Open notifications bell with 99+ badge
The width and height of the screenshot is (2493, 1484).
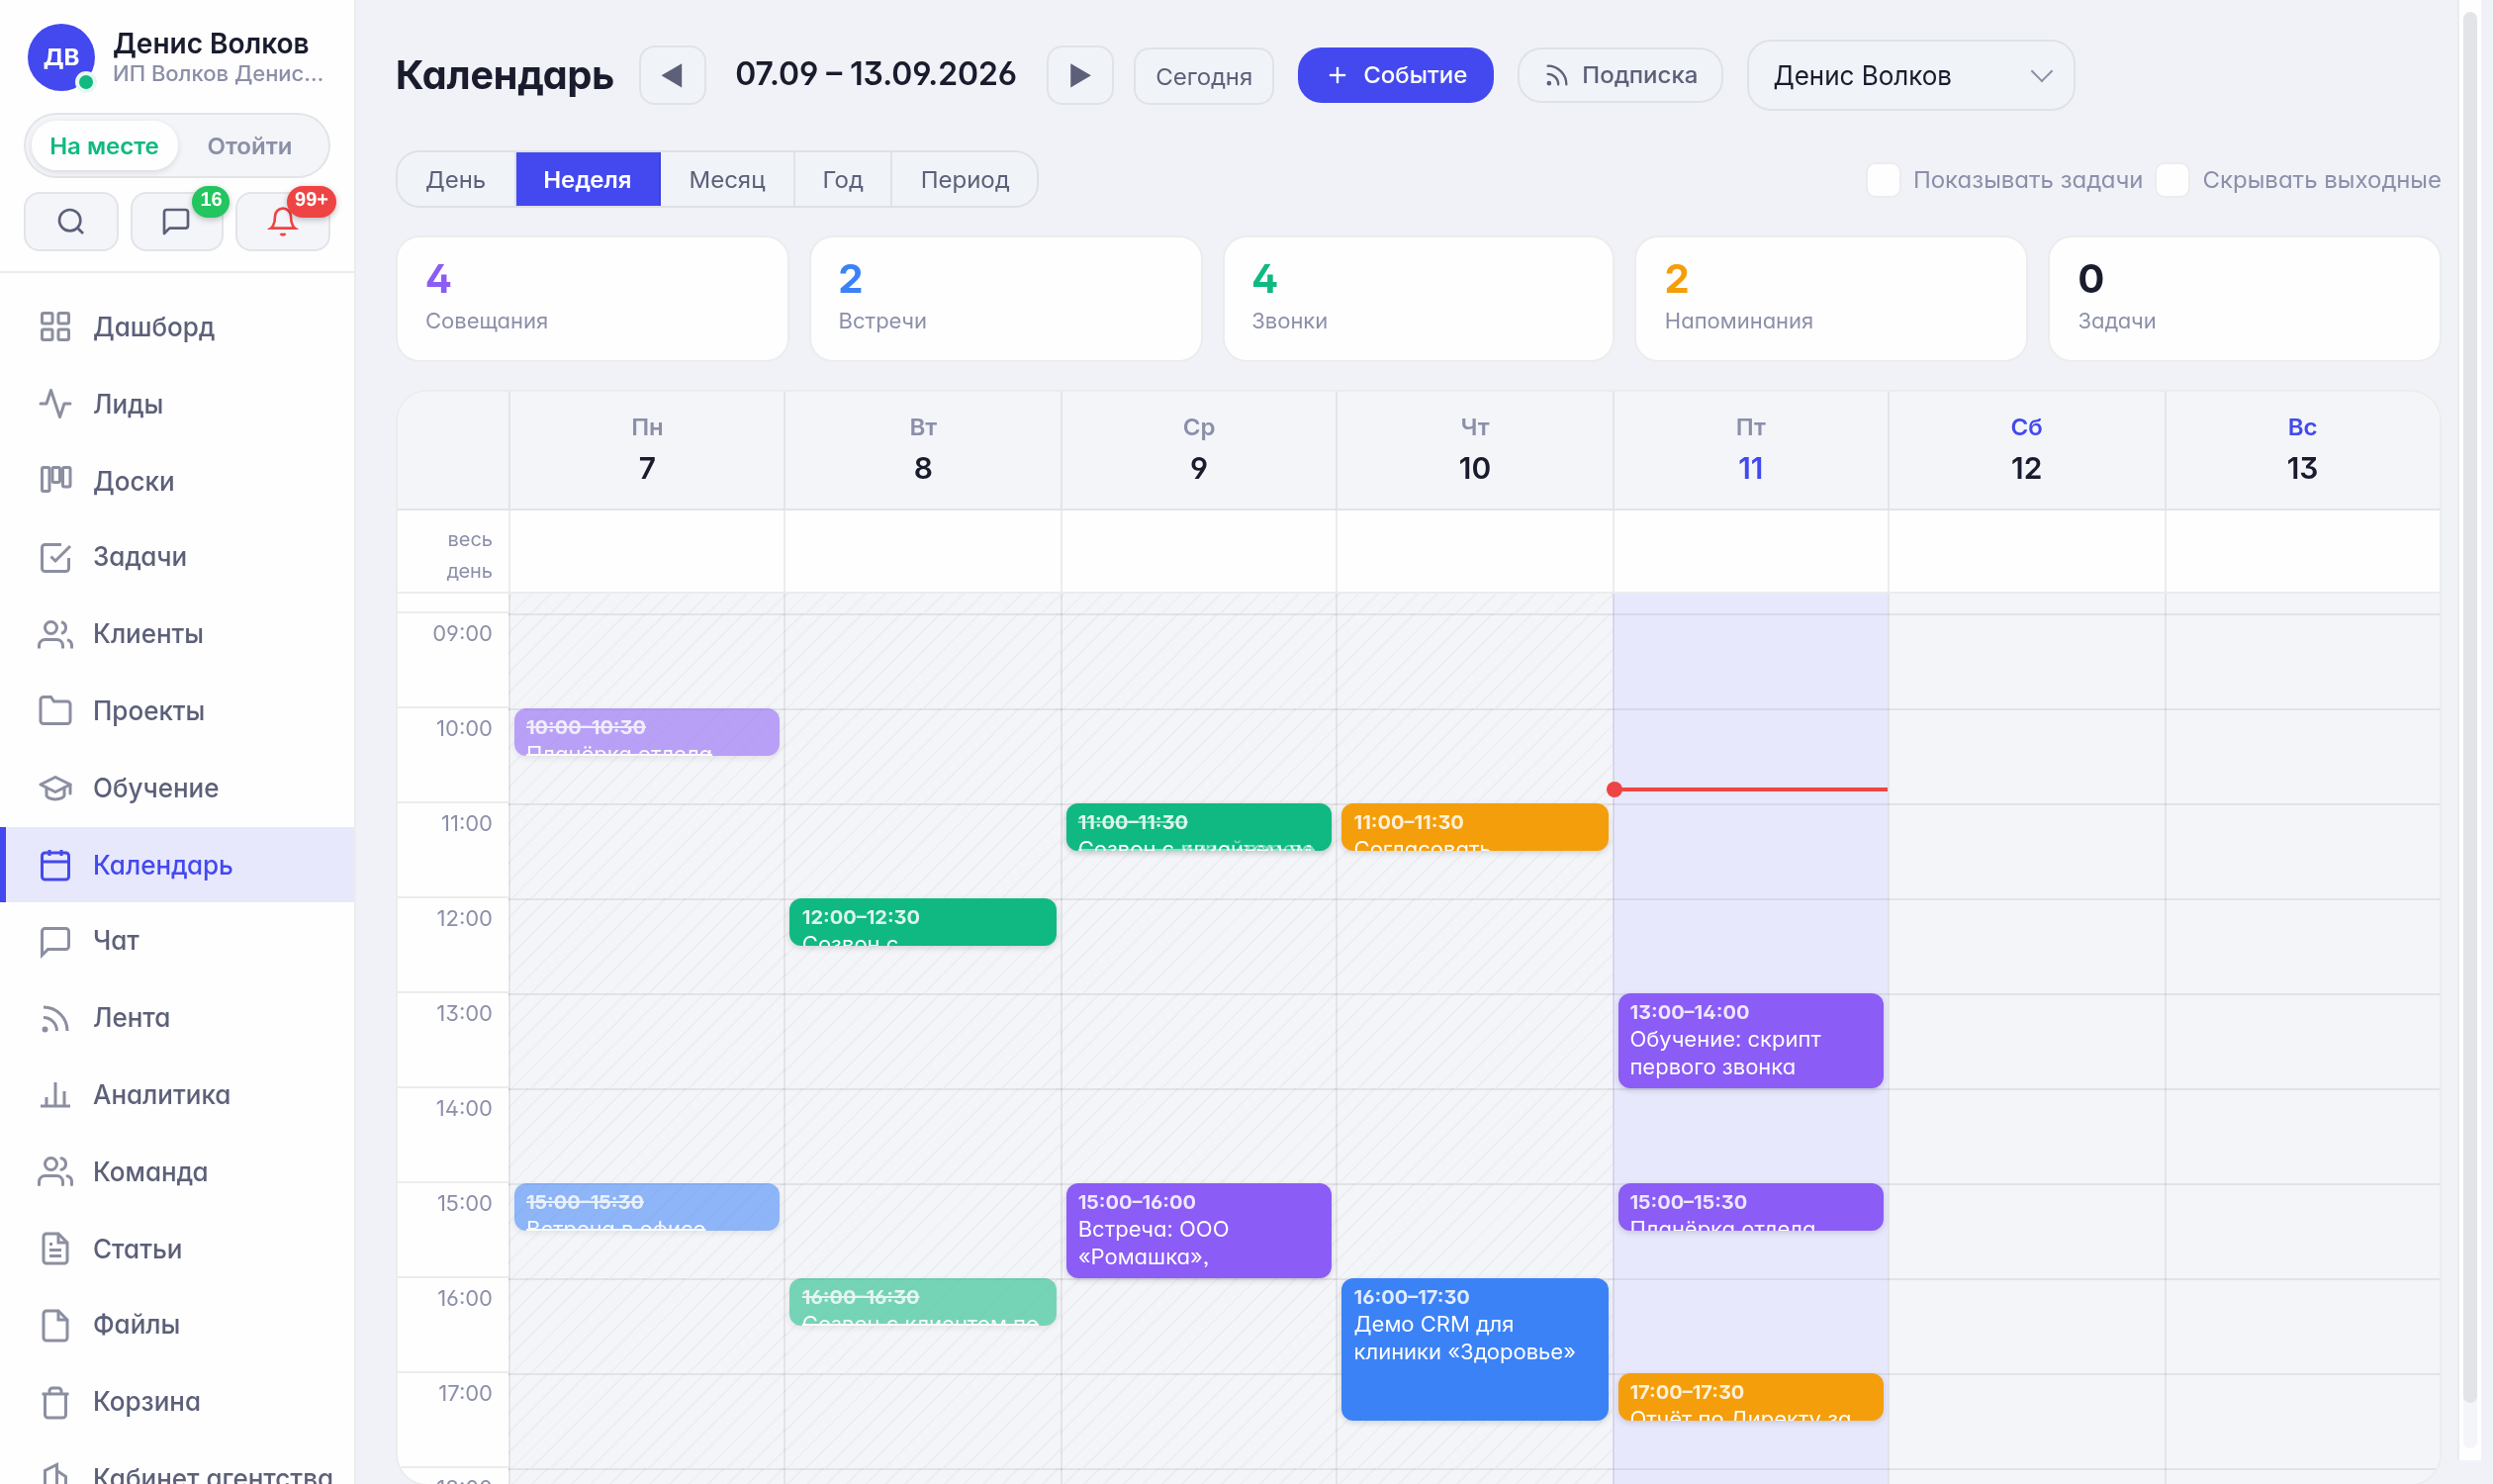pyautogui.click(x=283, y=221)
